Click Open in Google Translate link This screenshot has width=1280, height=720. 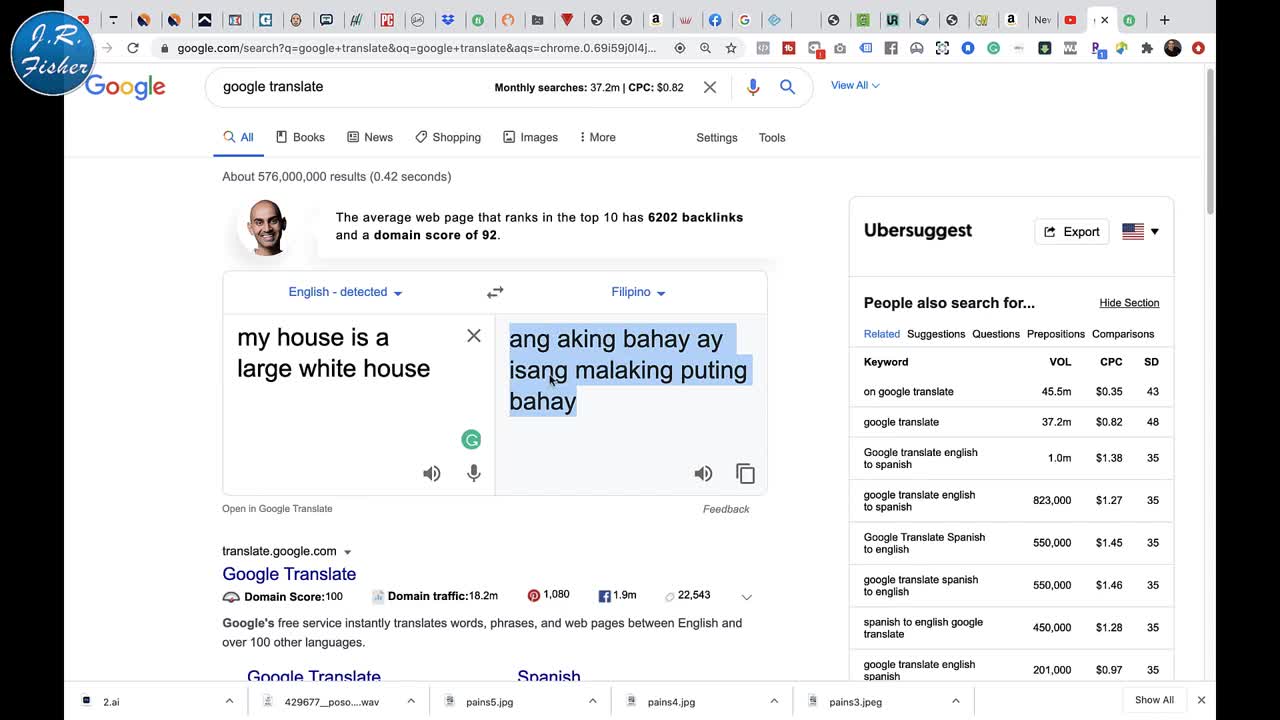(277, 509)
